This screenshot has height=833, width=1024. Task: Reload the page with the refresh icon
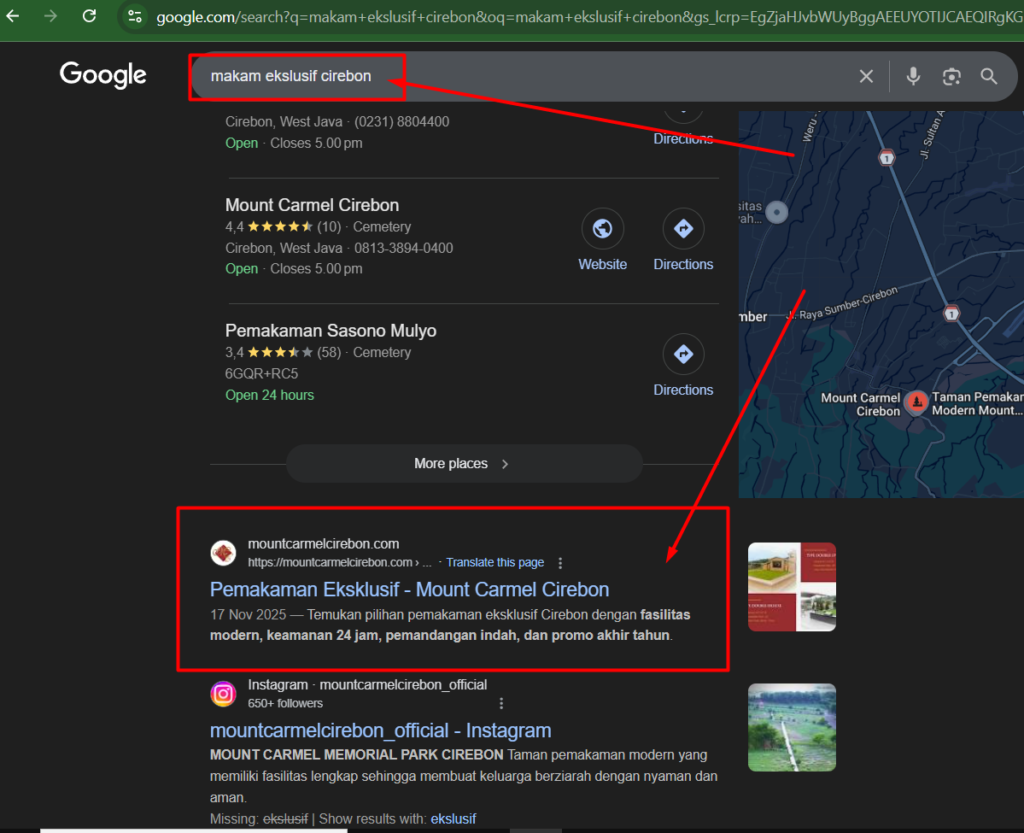(x=89, y=16)
